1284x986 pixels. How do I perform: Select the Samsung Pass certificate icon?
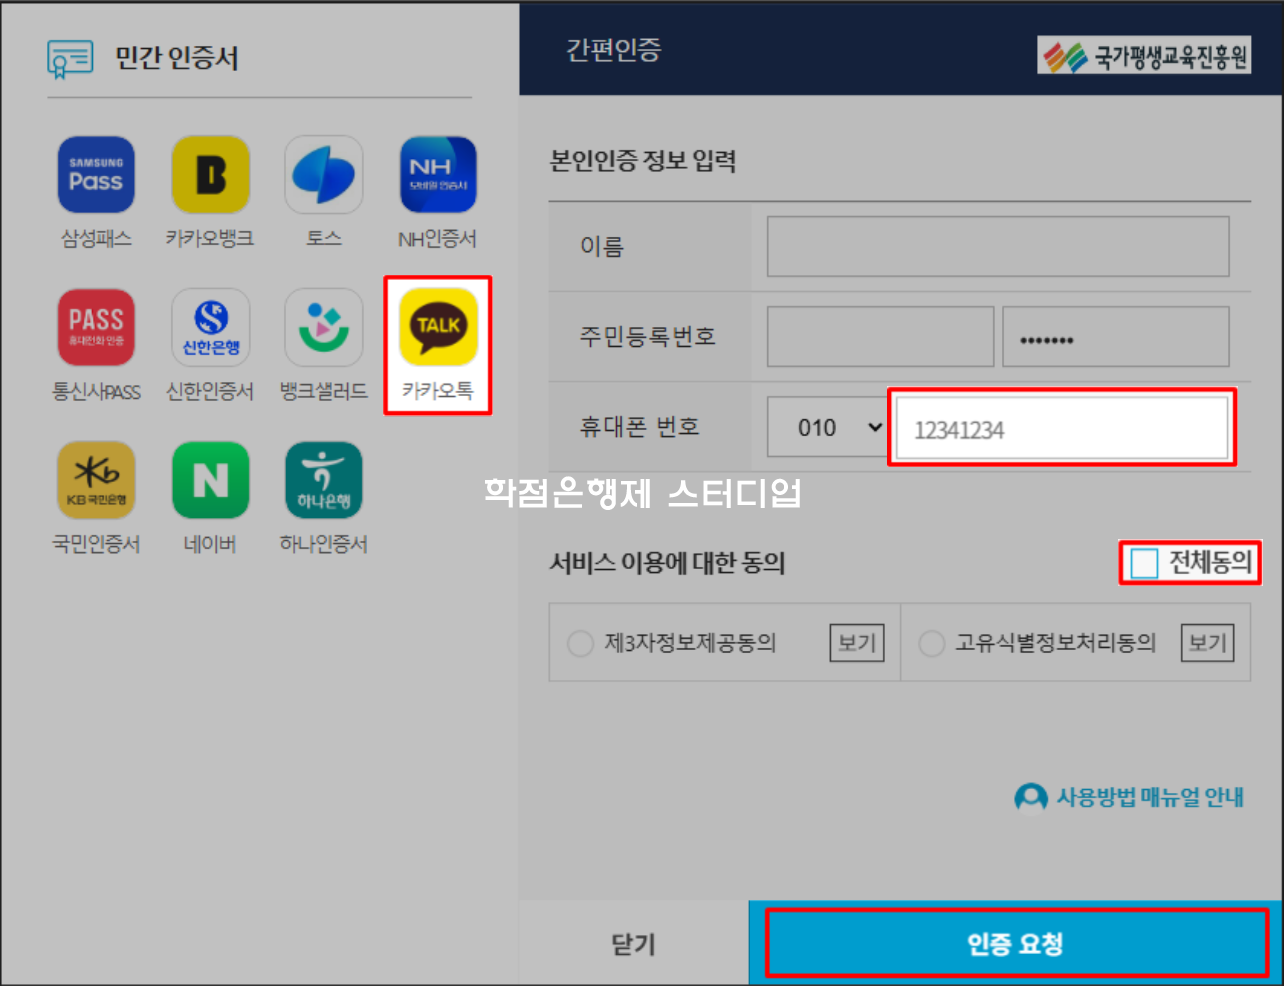(96, 175)
